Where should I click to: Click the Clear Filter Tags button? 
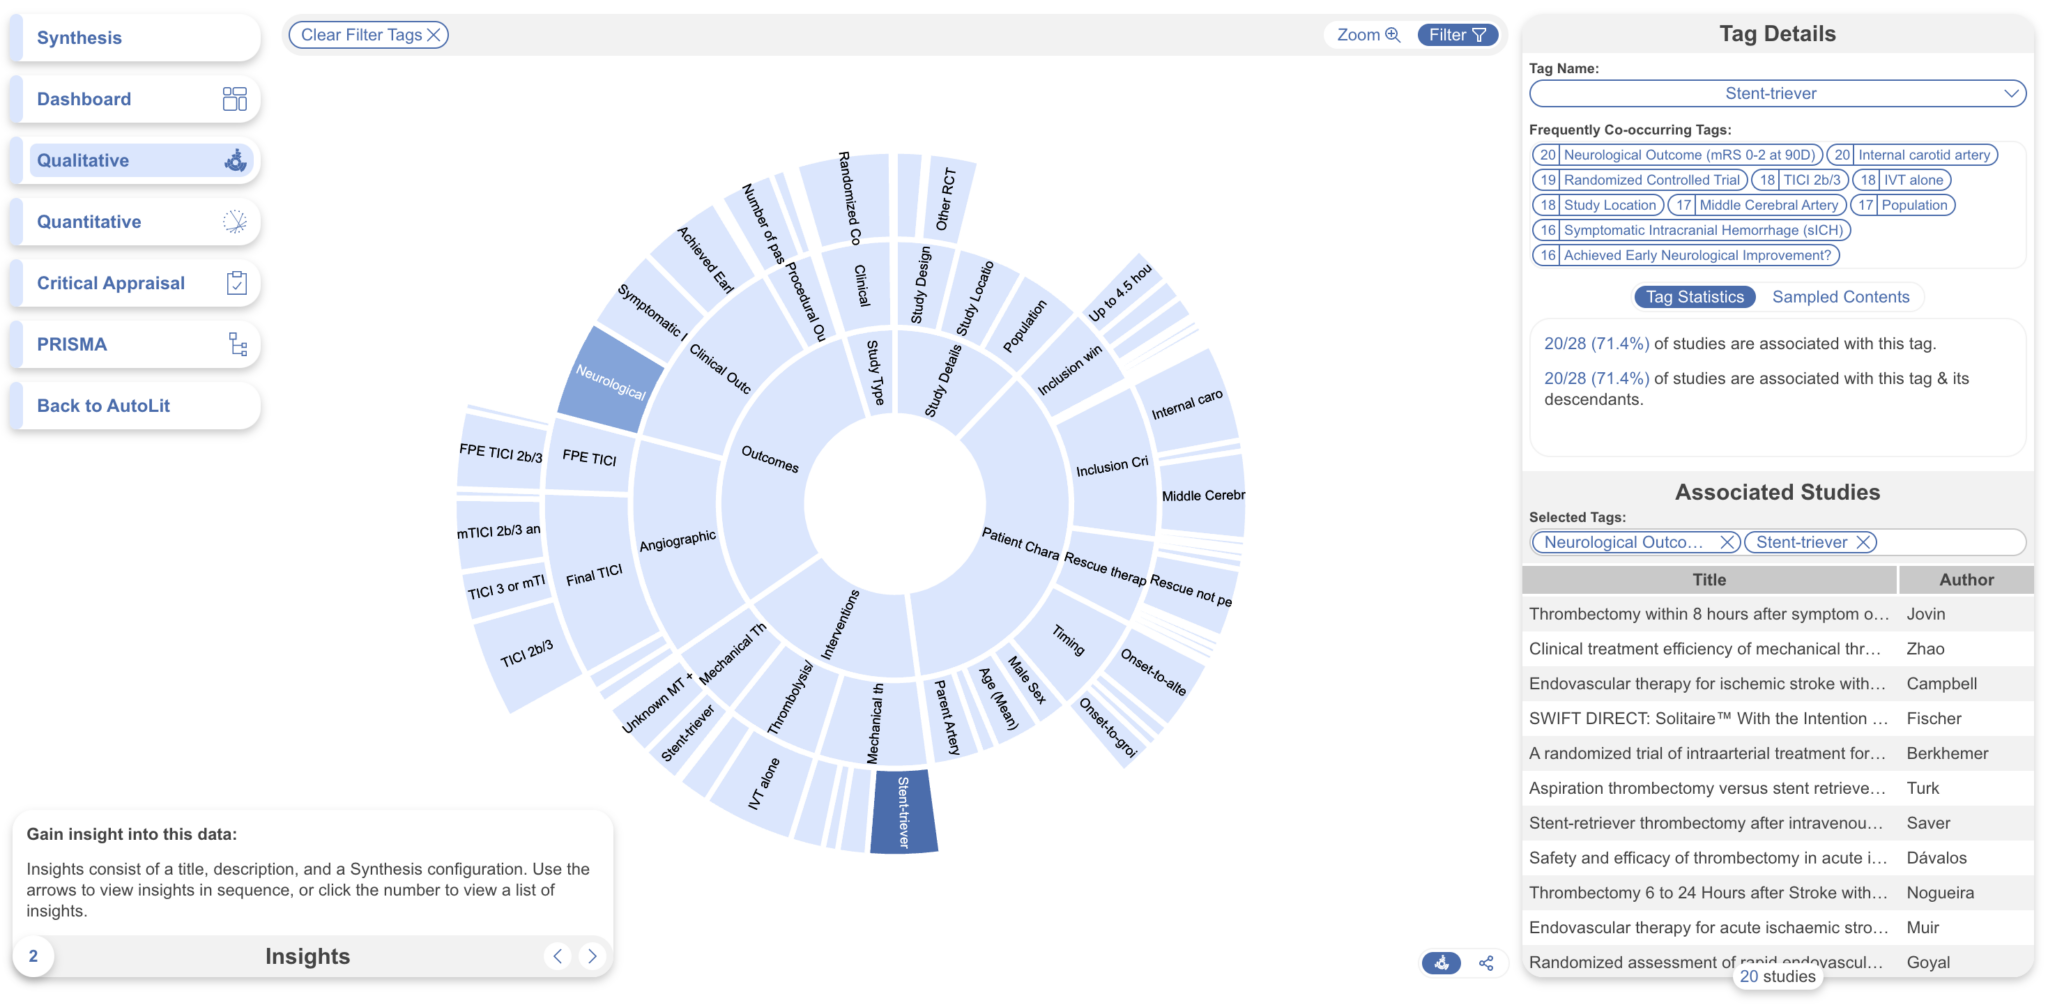pos(368,34)
